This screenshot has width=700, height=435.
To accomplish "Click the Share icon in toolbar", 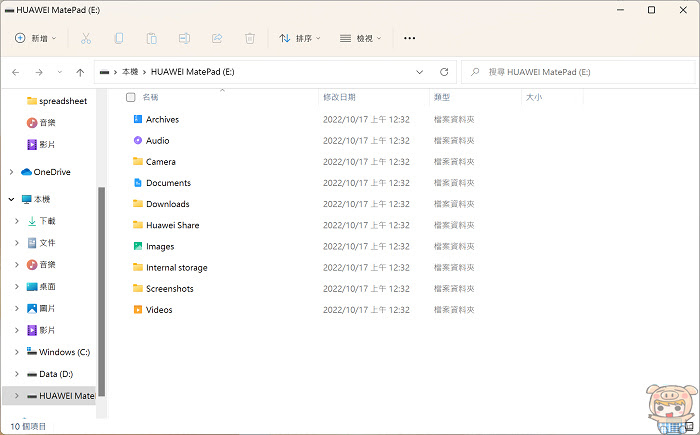I will point(217,38).
